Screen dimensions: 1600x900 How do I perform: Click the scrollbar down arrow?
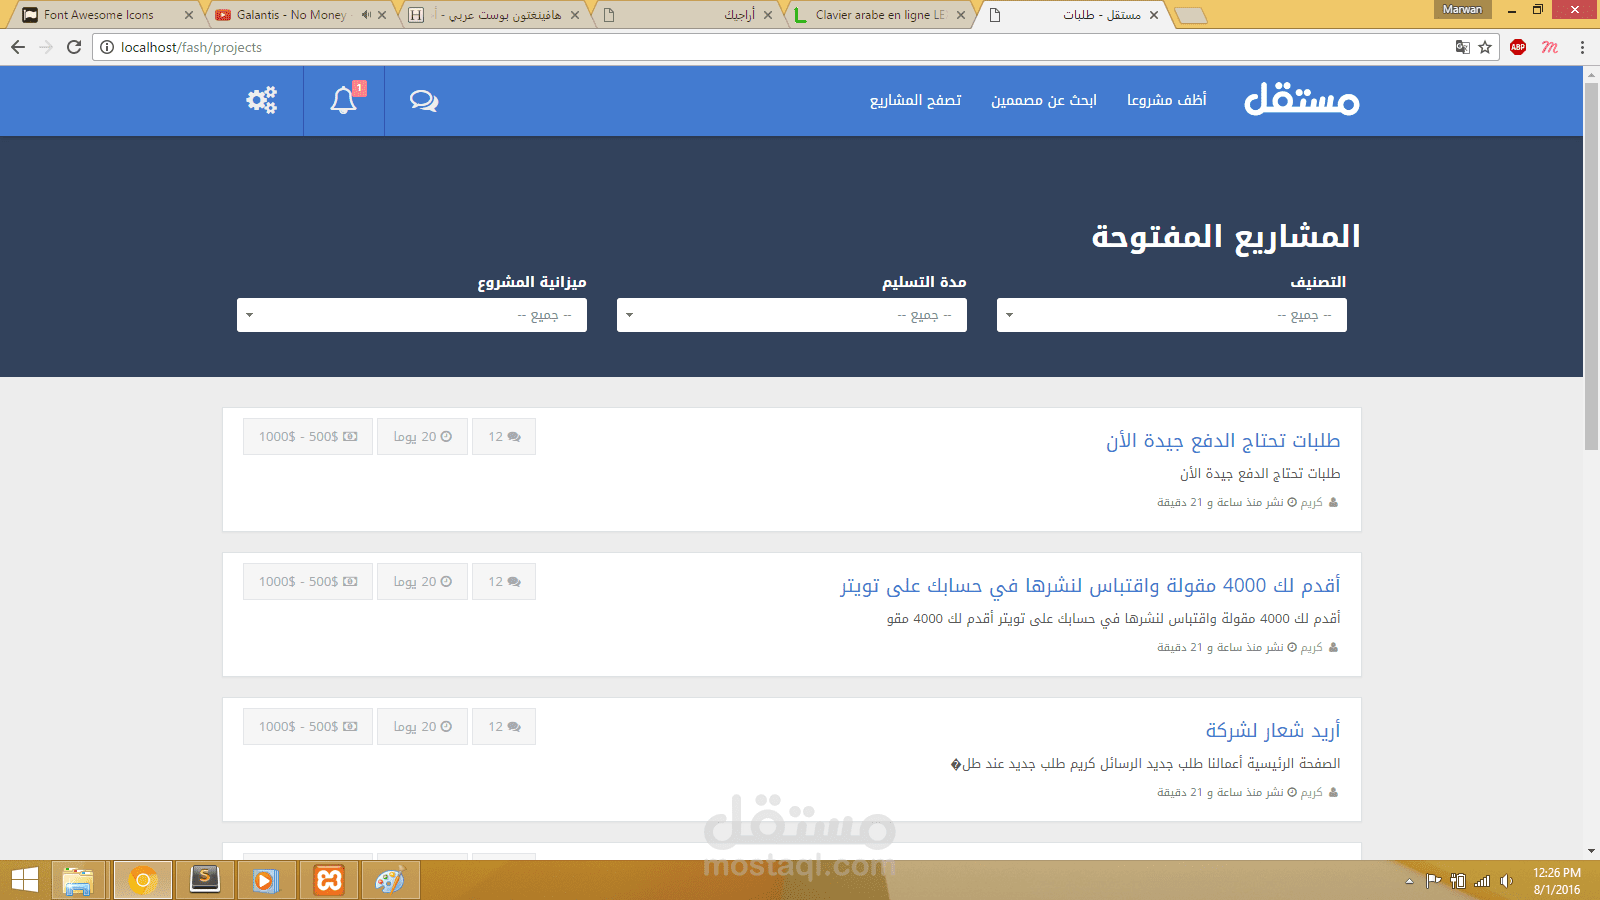pyautogui.click(x=1591, y=852)
